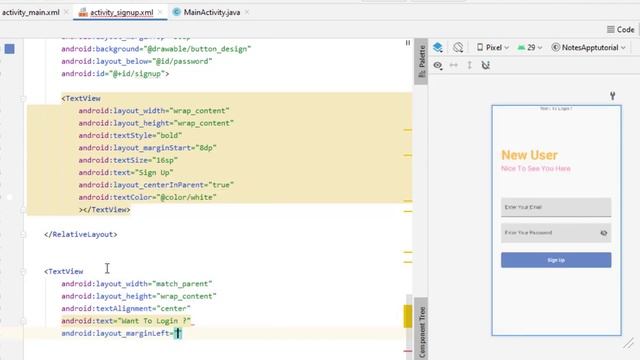Viewport: 640px width, 360px height.
Task: Click the blue color gutter swatch
Action: point(9,49)
